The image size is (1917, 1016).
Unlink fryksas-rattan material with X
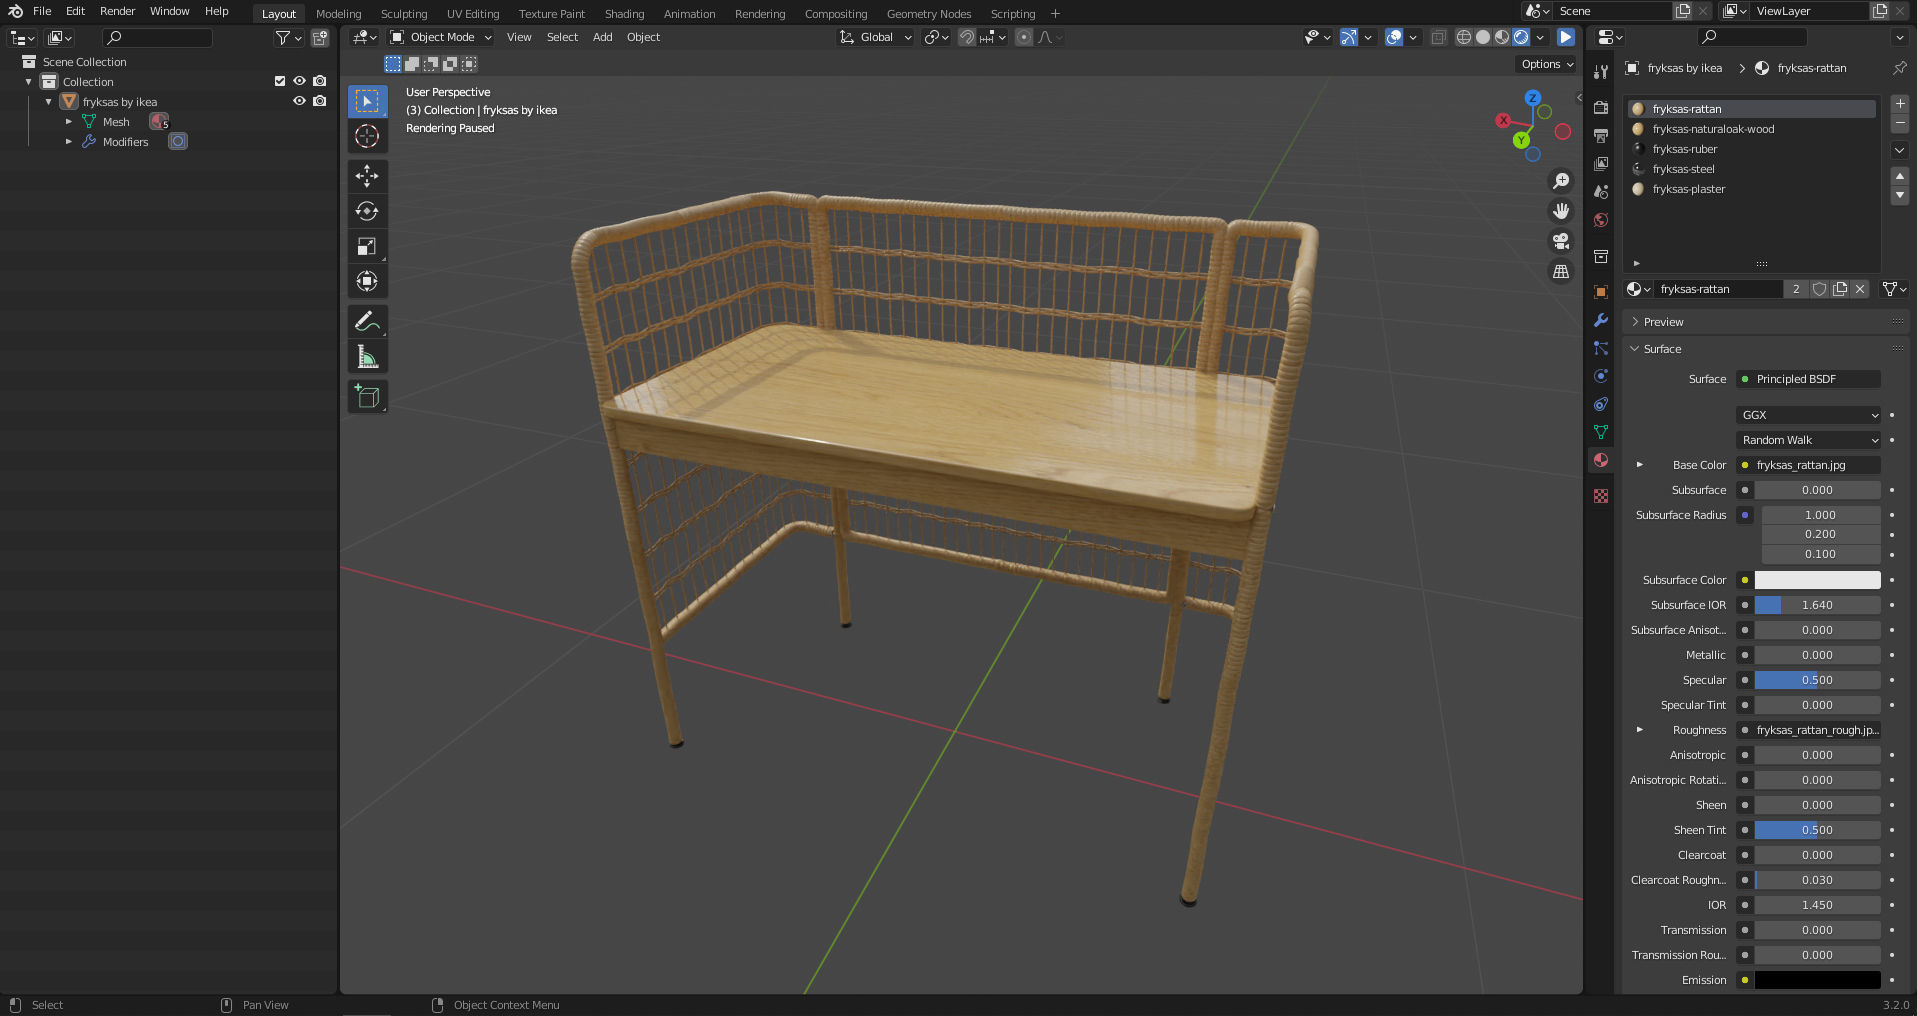coord(1860,289)
